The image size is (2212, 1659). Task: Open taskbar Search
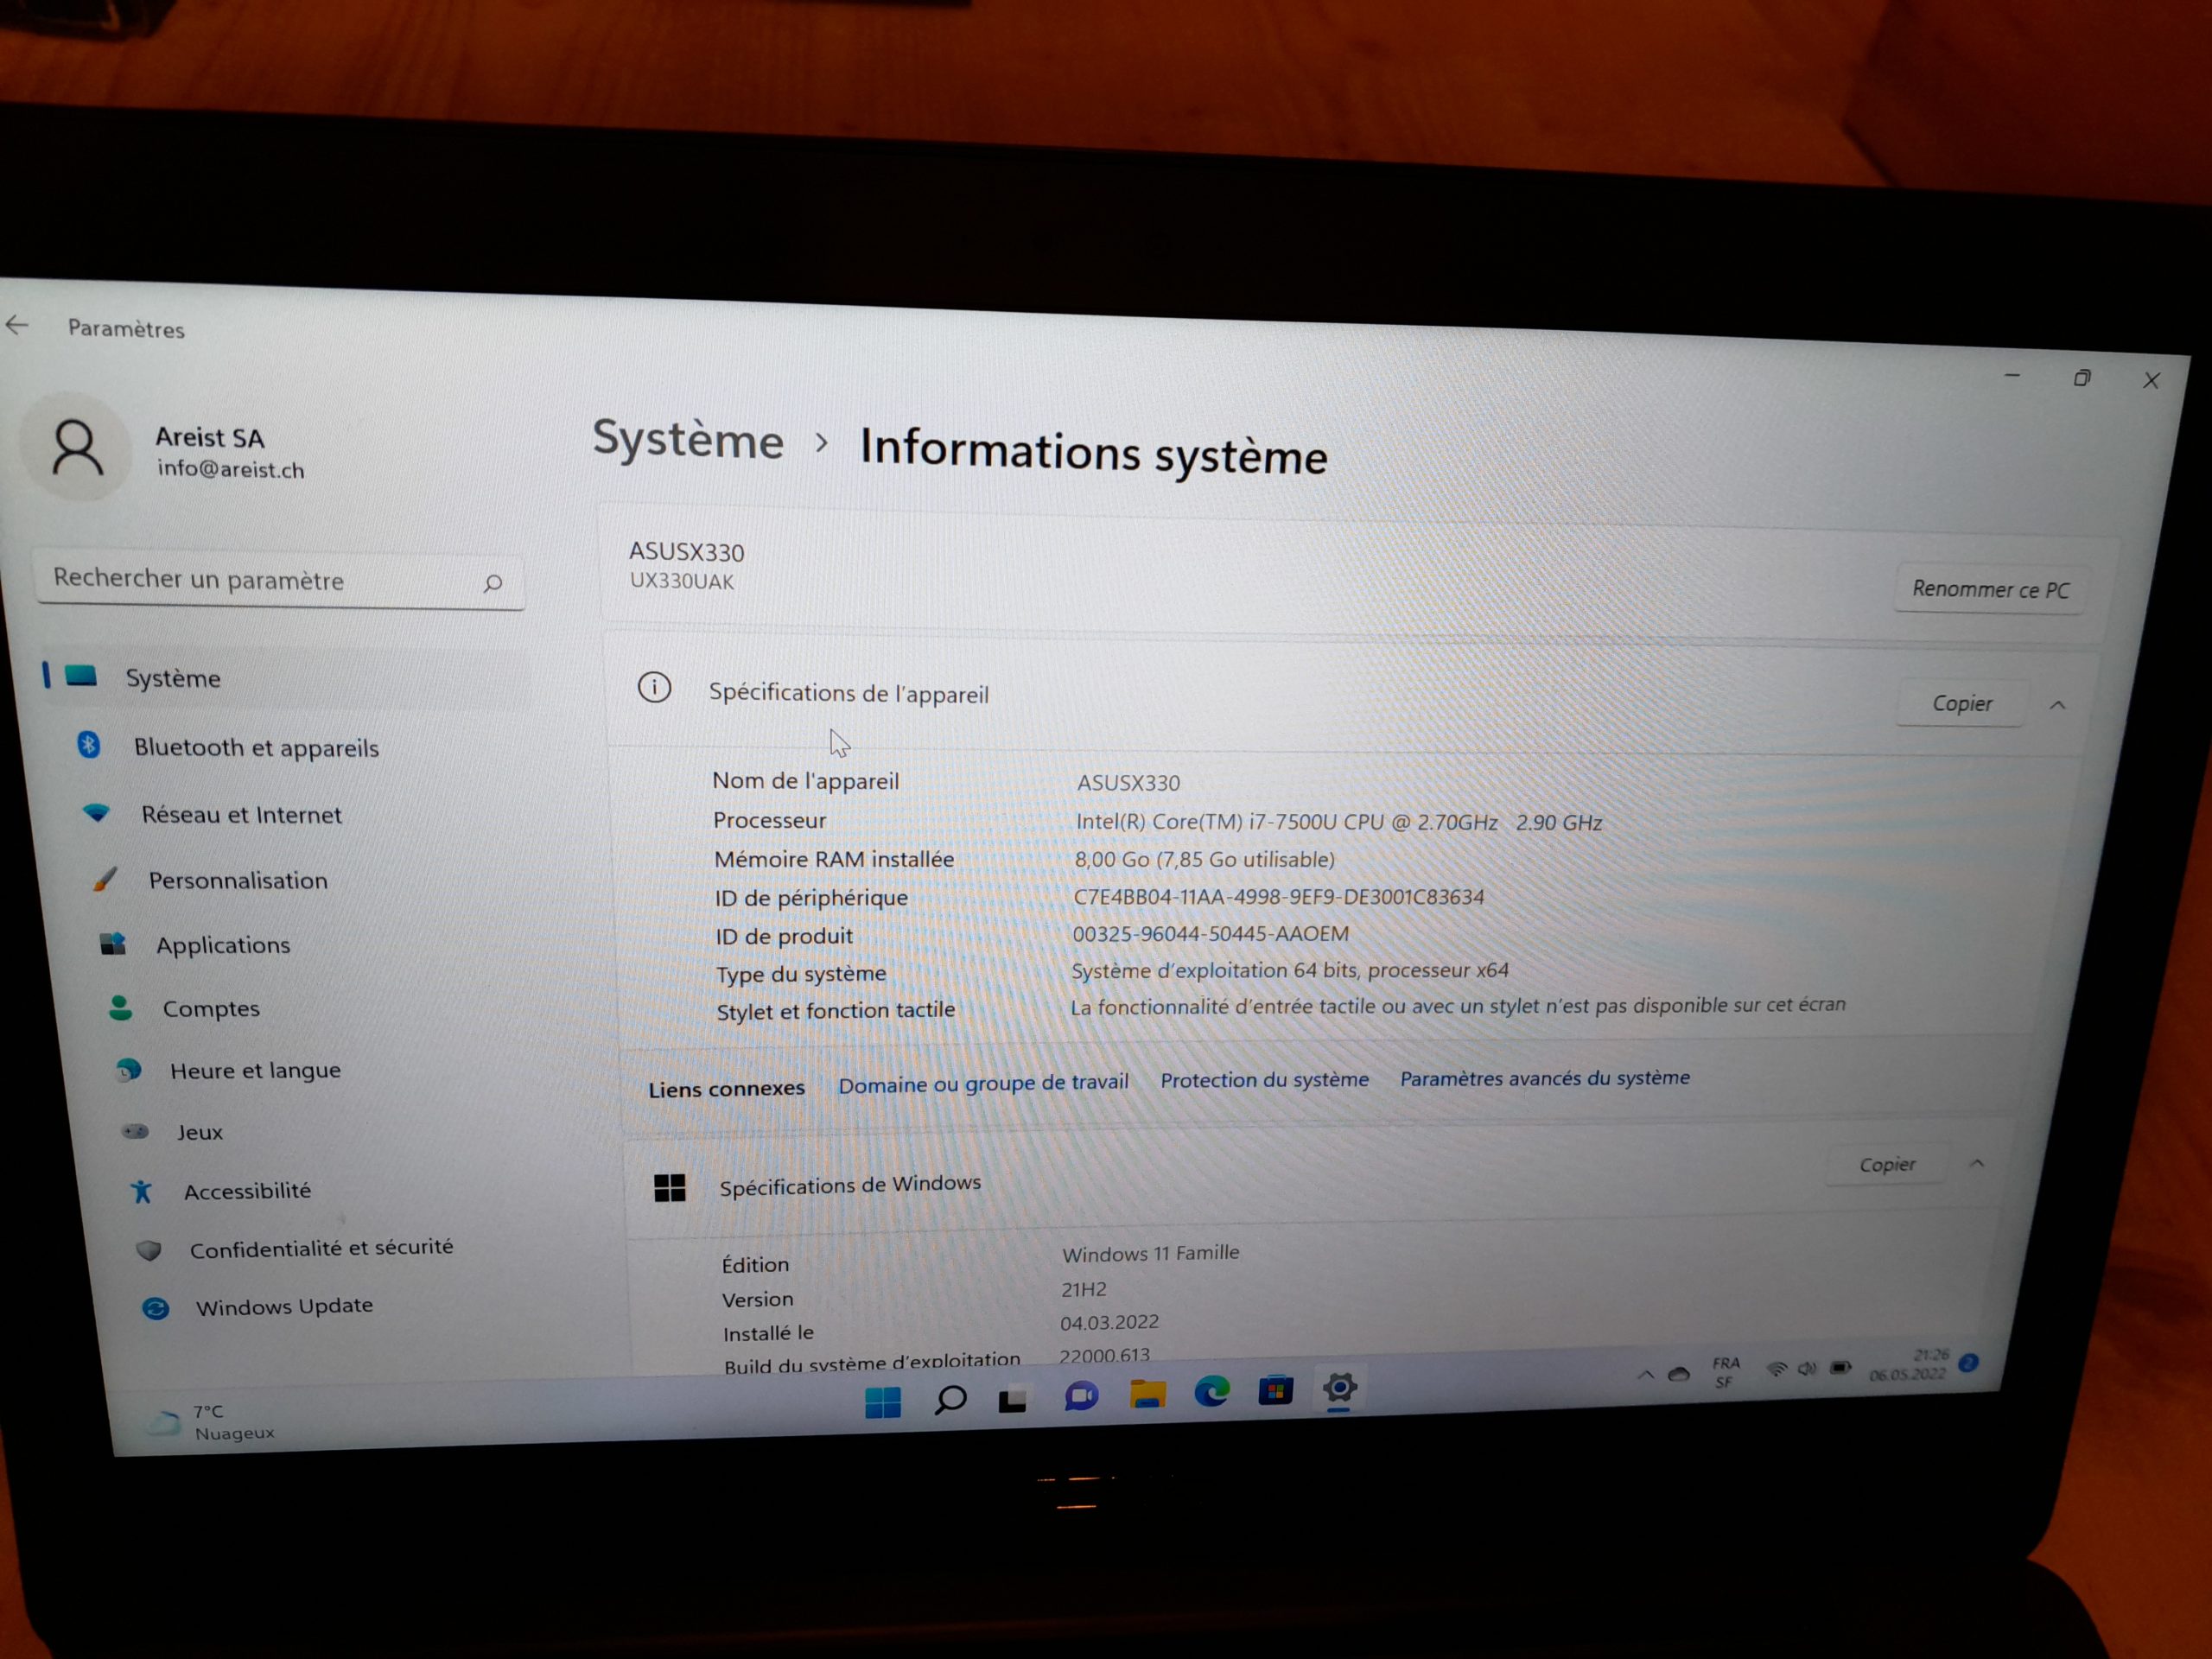pos(950,1400)
